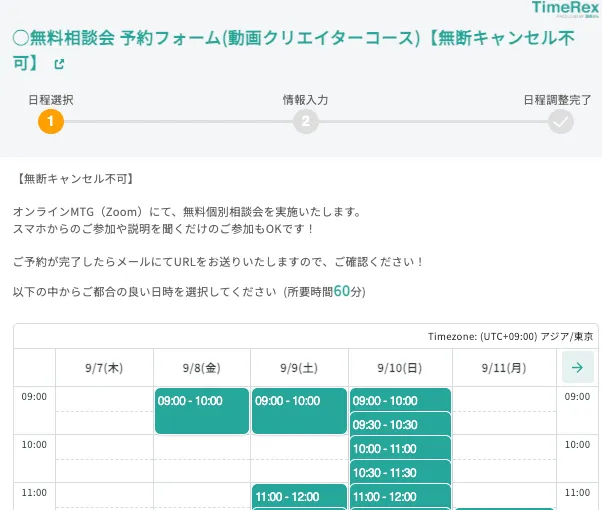
Task: Open the external link icon beside the title
Action: 59,65
